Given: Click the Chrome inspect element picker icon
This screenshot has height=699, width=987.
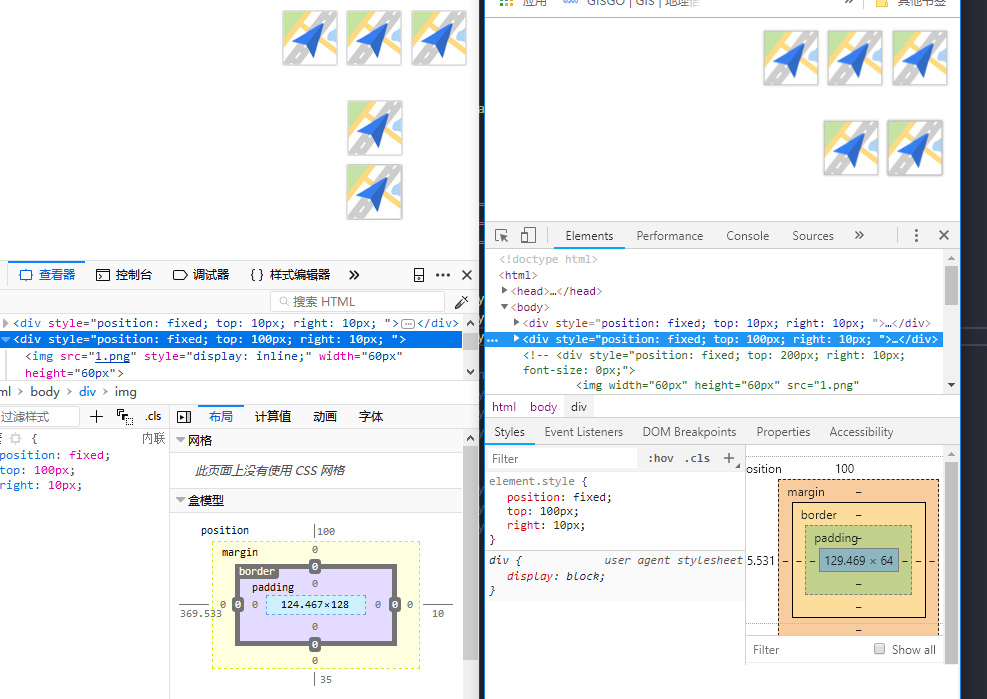Looking at the screenshot, I should coord(502,236).
